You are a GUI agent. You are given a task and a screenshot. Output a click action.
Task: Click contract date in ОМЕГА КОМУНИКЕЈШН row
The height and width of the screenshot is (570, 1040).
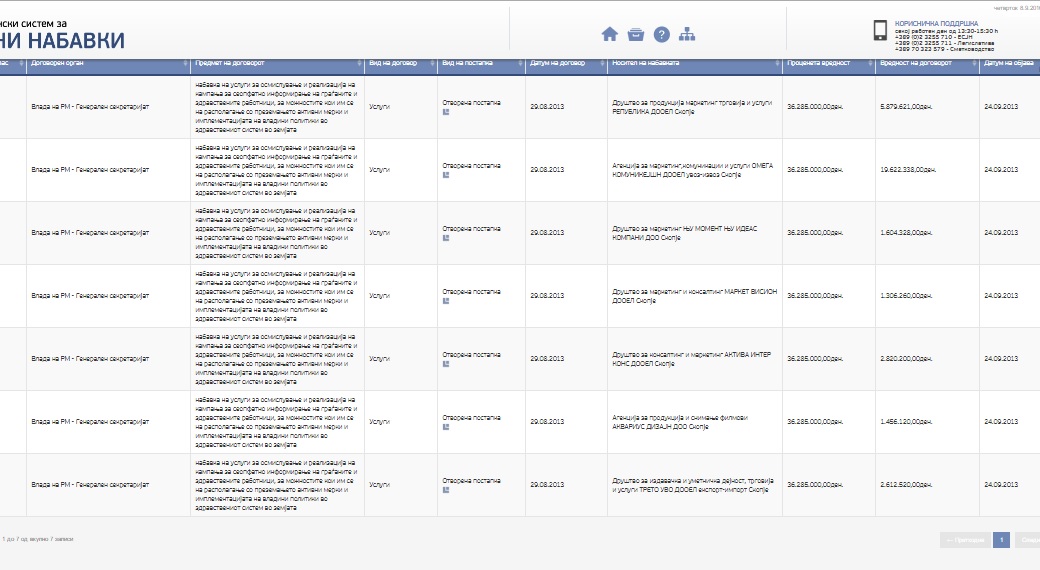tap(547, 170)
